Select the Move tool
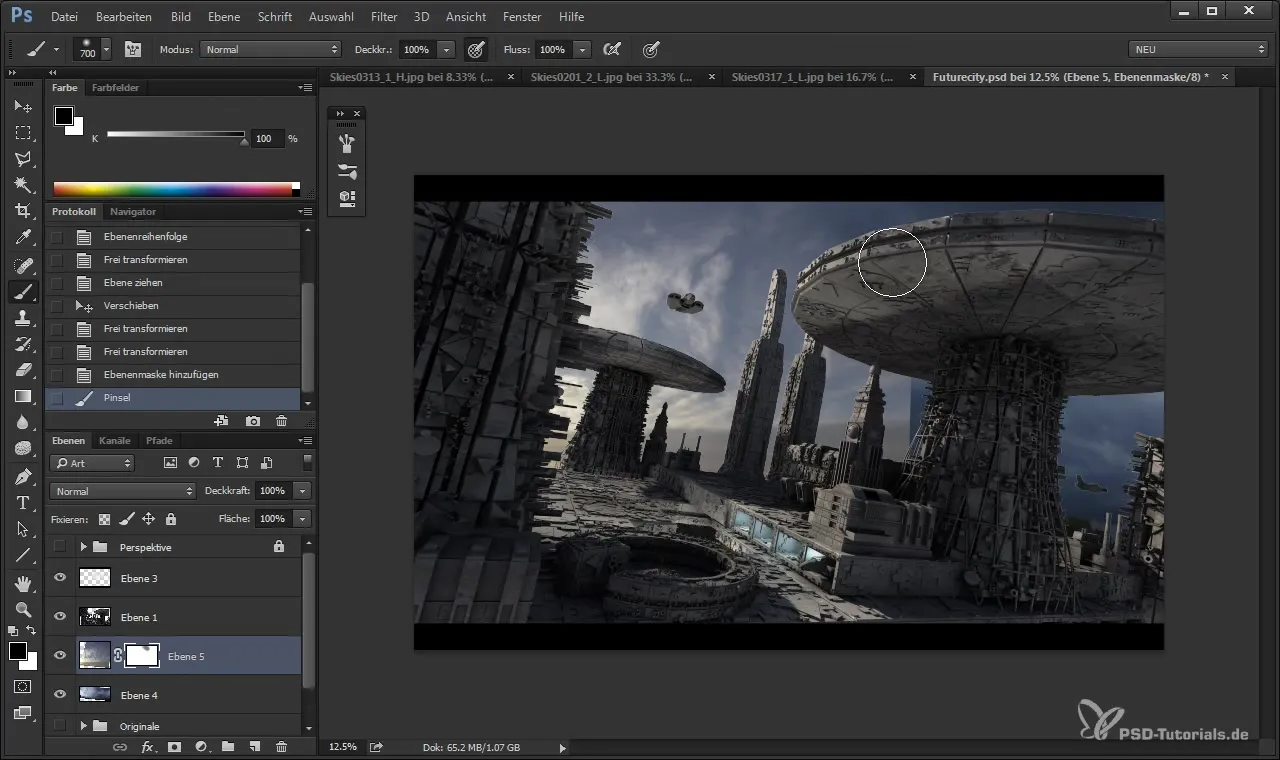This screenshot has width=1280, height=760. (23, 106)
